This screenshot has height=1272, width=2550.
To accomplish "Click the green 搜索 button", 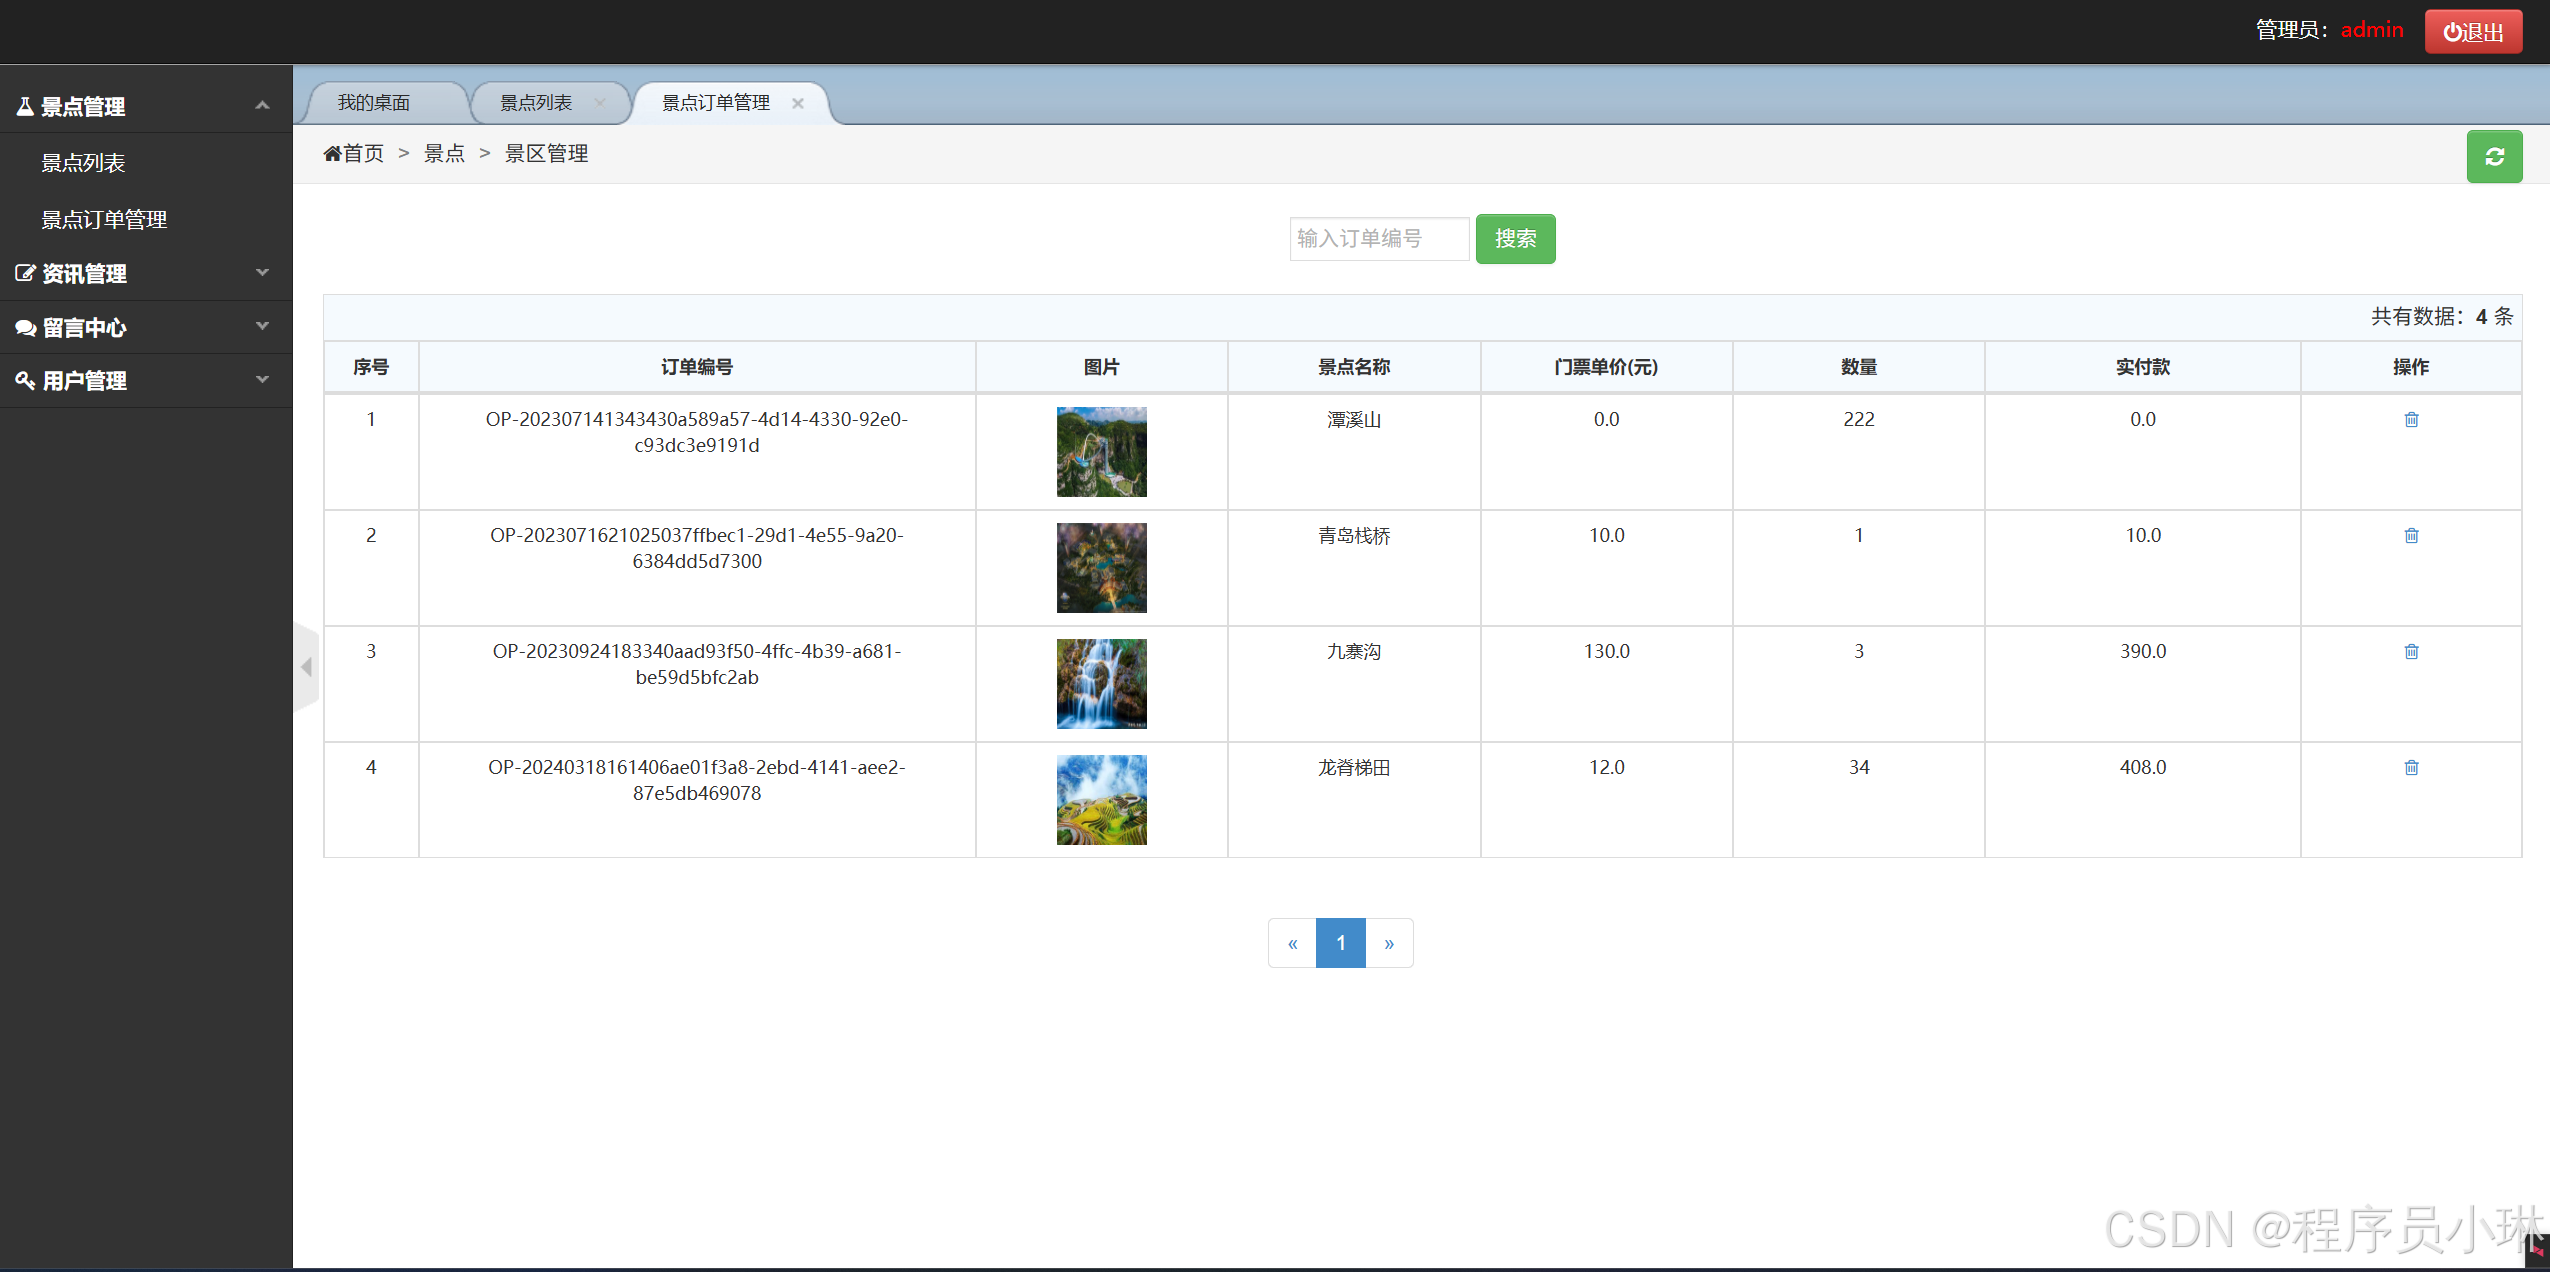I will pyautogui.click(x=1515, y=239).
